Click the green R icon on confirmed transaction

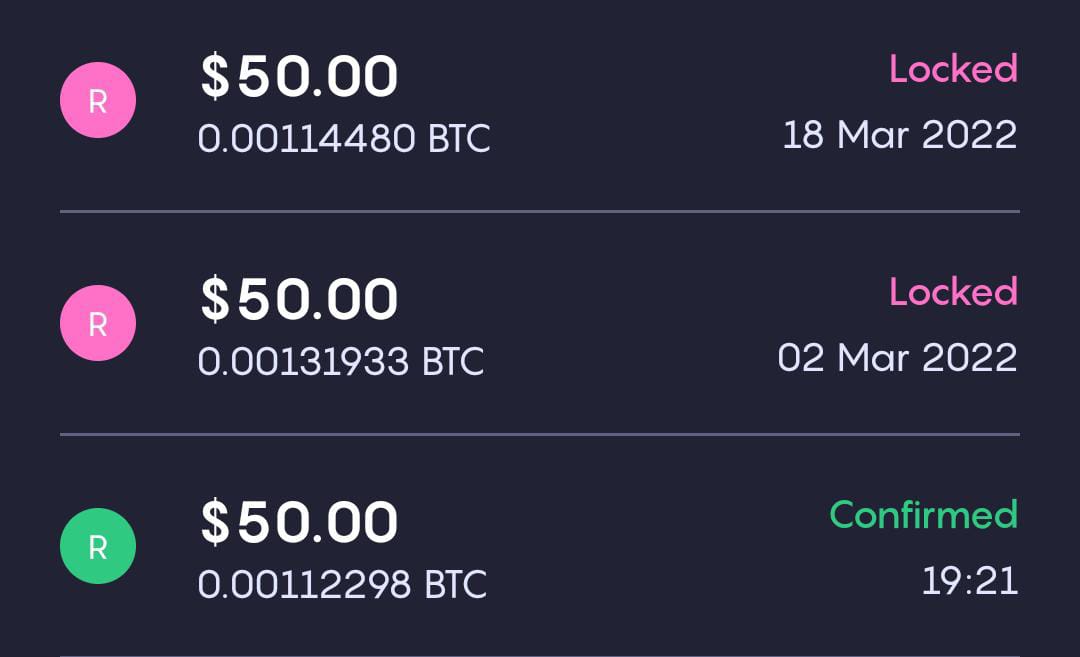pyautogui.click(x=97, y=545)
